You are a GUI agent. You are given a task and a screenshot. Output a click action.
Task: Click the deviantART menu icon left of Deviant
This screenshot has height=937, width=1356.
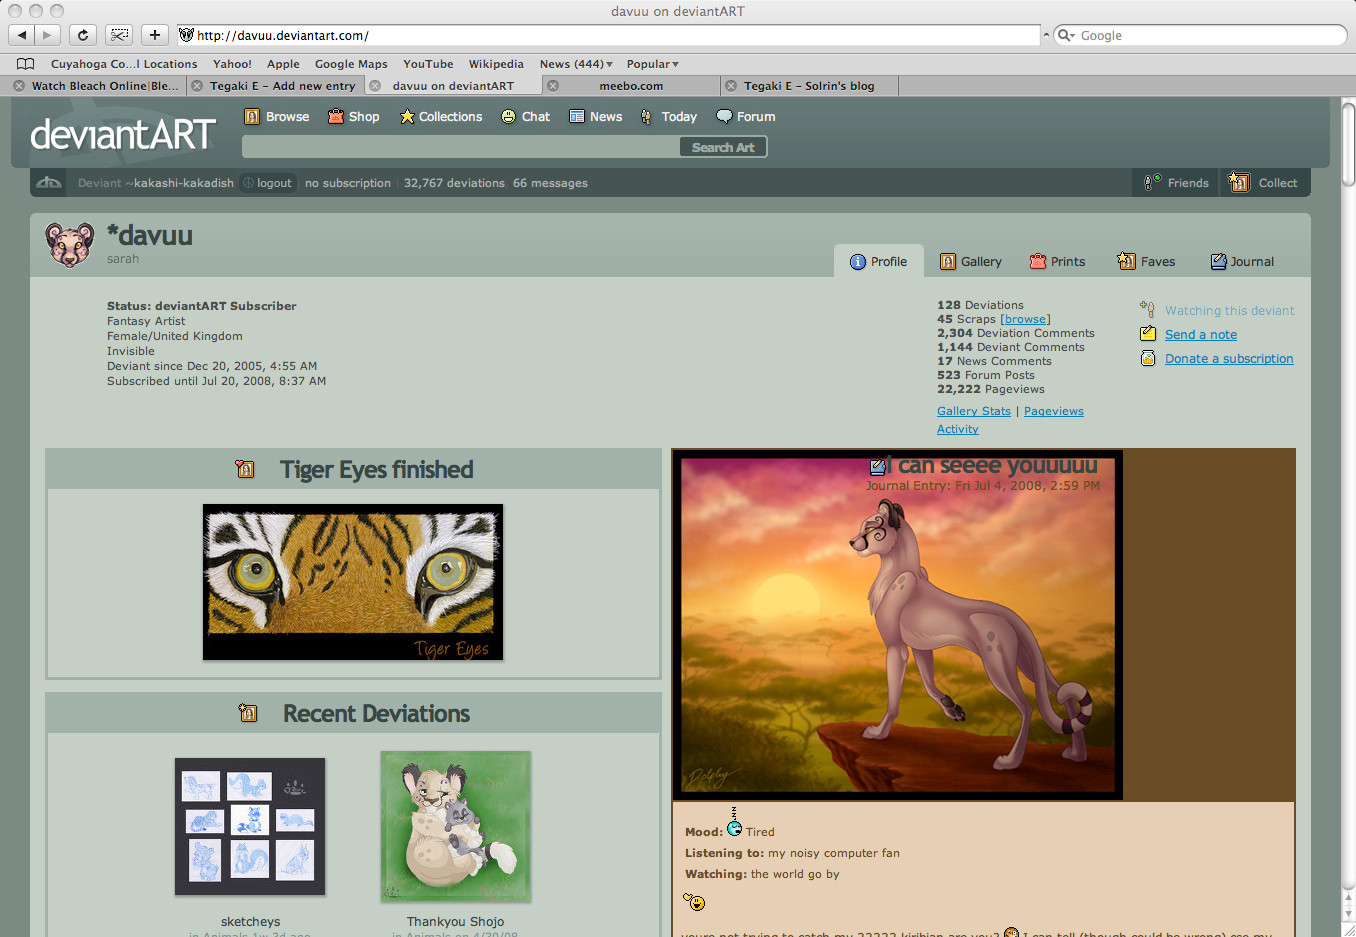pyautogui.click(x=49, y=183)
